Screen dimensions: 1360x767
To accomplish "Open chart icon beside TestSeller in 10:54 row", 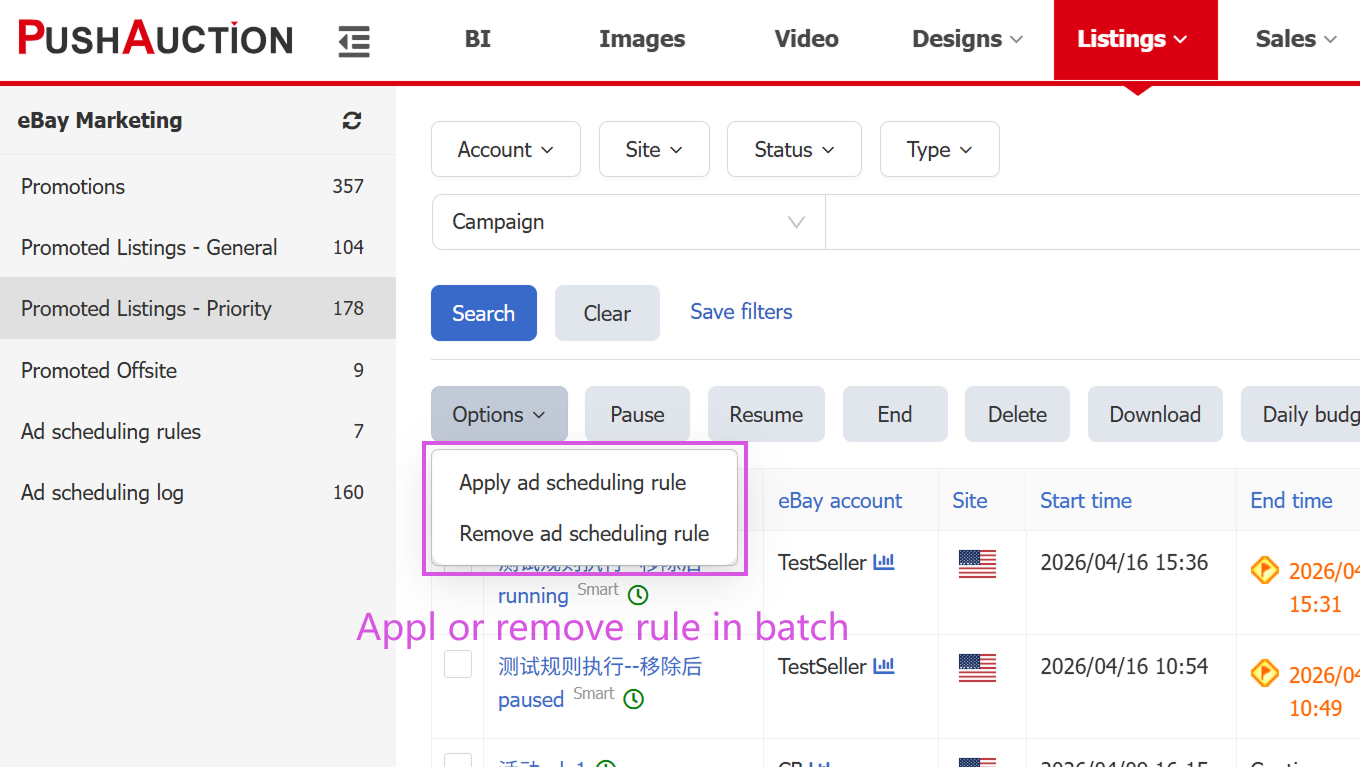I will click(x=883, y=667).
